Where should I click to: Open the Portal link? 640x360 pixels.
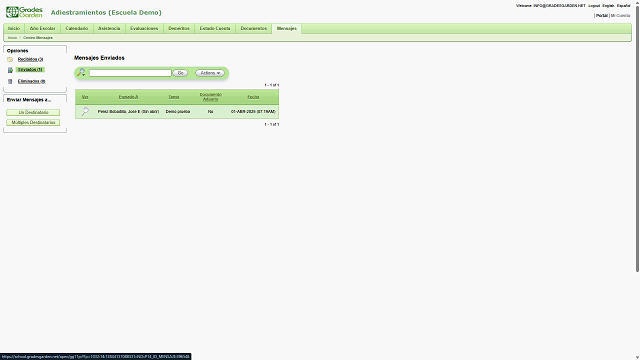click(x=602, y=16)
